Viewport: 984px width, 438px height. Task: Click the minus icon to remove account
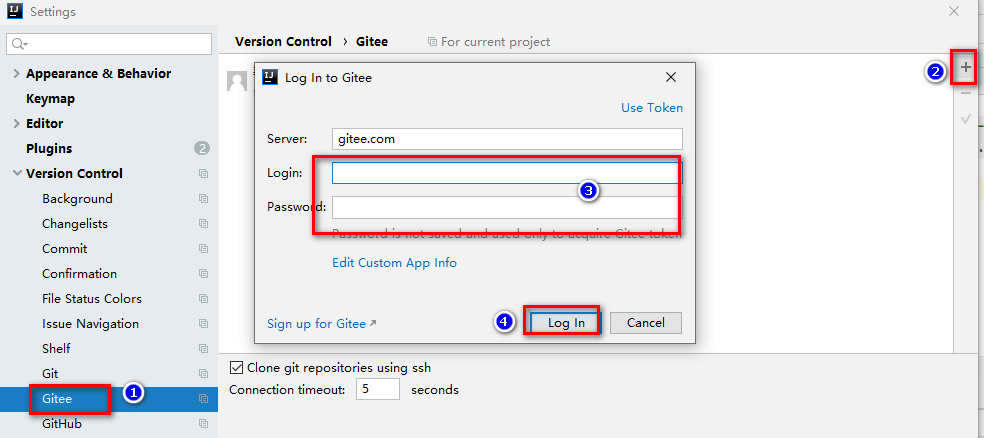click(x=965, y=93)
